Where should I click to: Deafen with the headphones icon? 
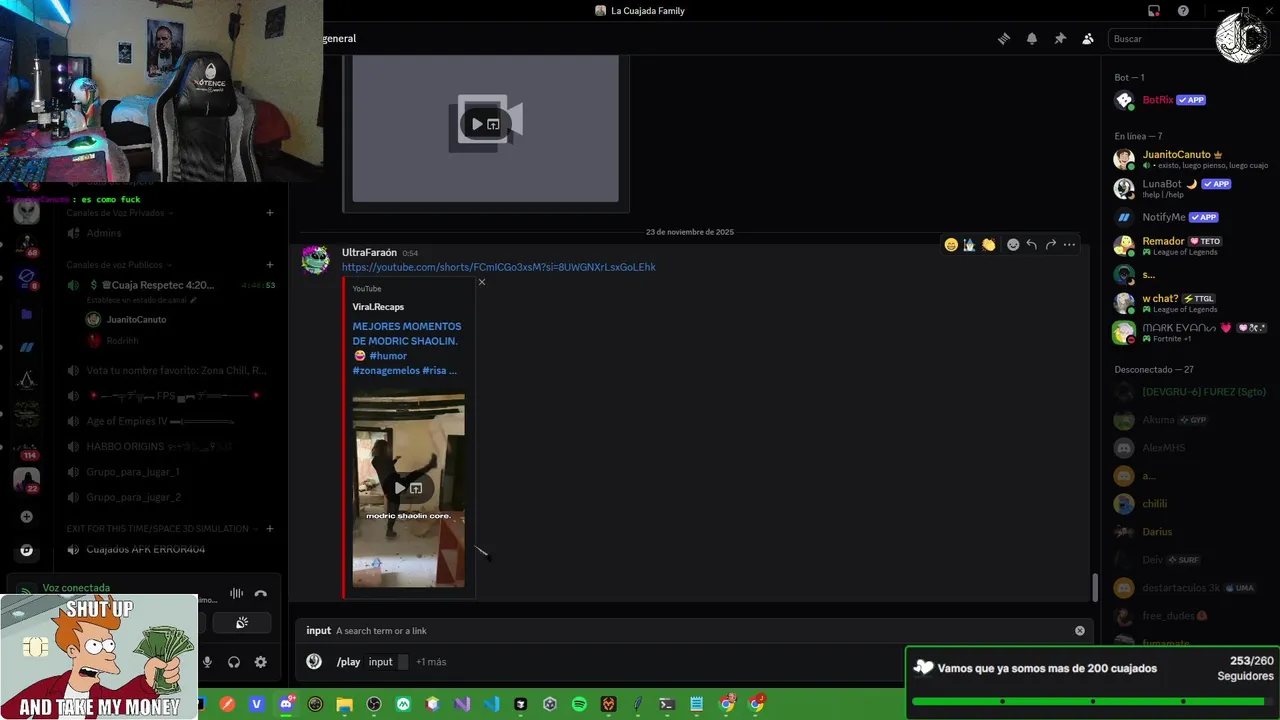[234, 662]
